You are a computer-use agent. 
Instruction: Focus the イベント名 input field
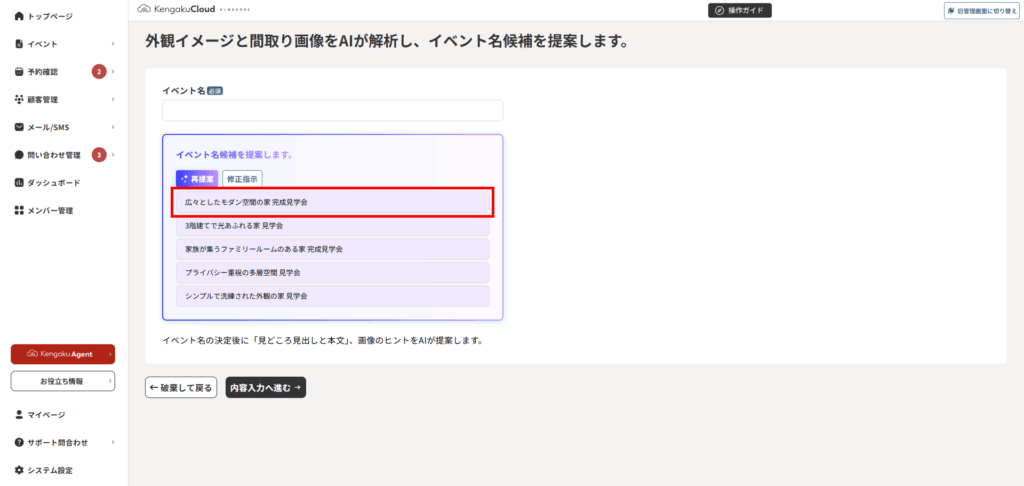tap(332, 110)
